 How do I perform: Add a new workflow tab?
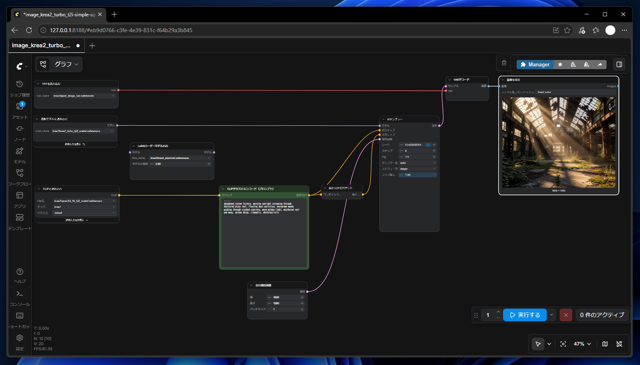coord(92,45)
